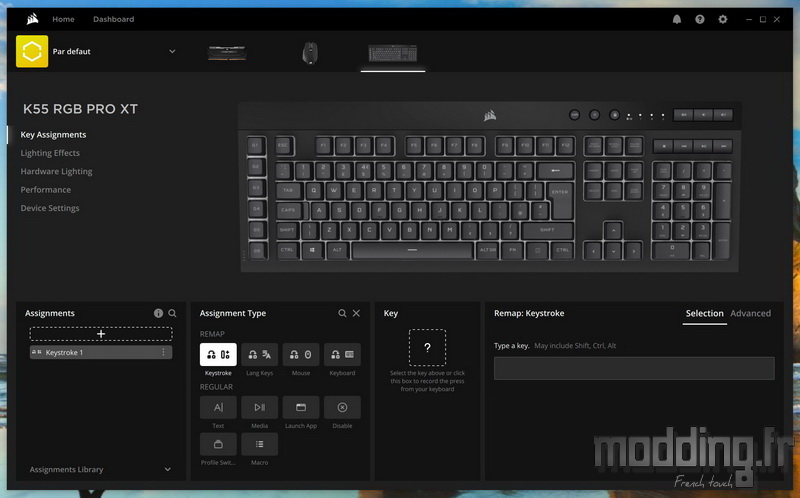Viewport: 800px width, 498px height.
Task: Show assignments info icon
Action: [158, 313]
